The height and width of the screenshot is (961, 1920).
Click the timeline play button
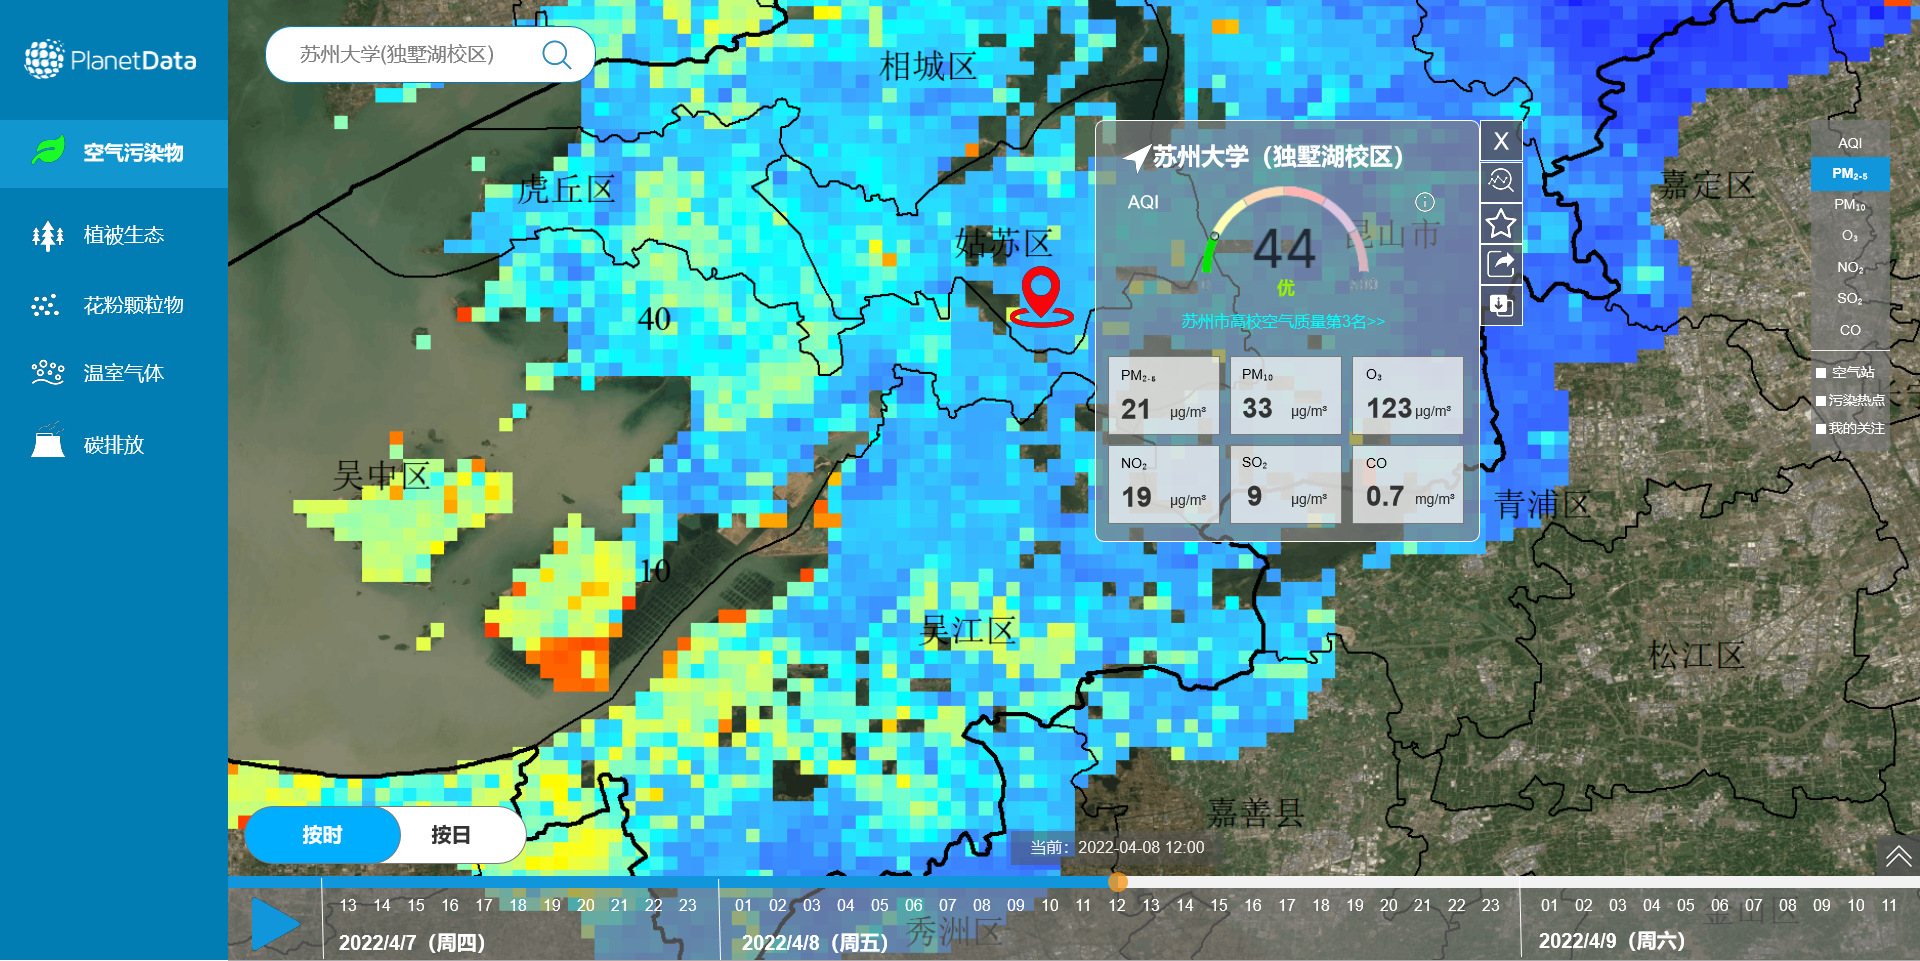pos(275,923)
